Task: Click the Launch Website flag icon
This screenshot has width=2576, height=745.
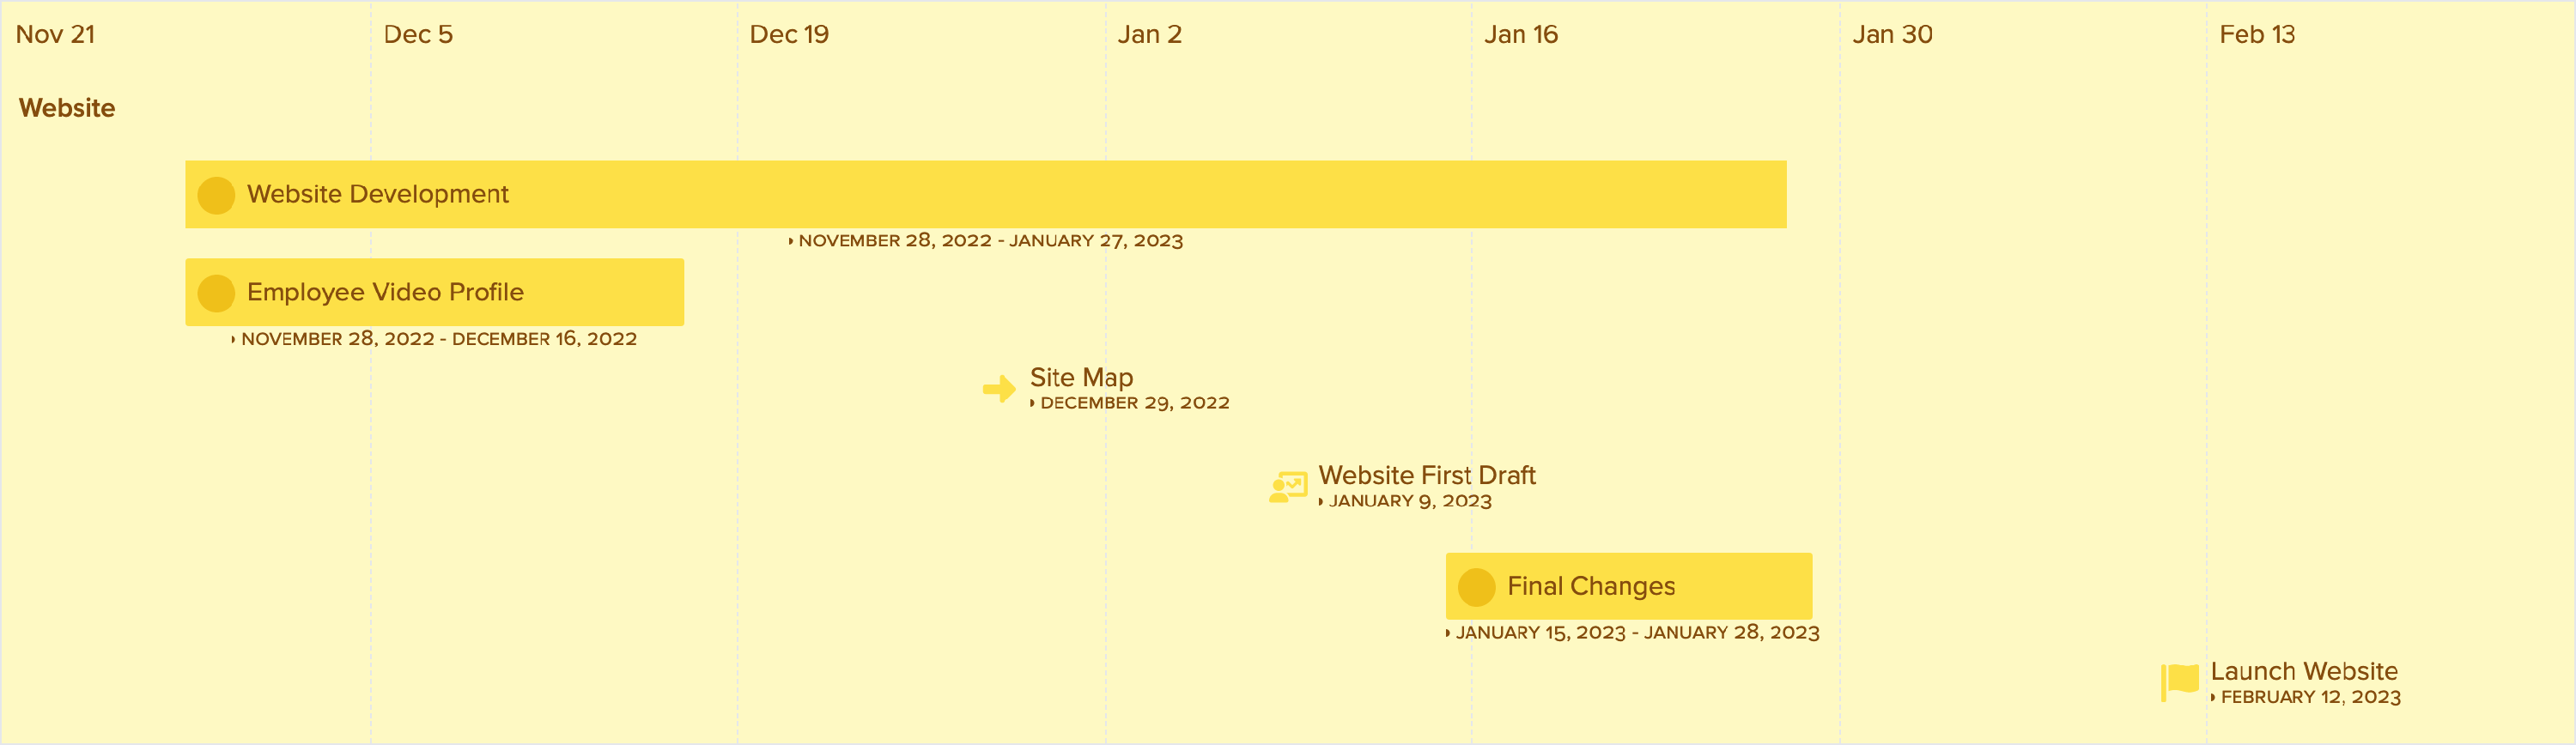Action: pyautogui.click(x=2180, y=683)
